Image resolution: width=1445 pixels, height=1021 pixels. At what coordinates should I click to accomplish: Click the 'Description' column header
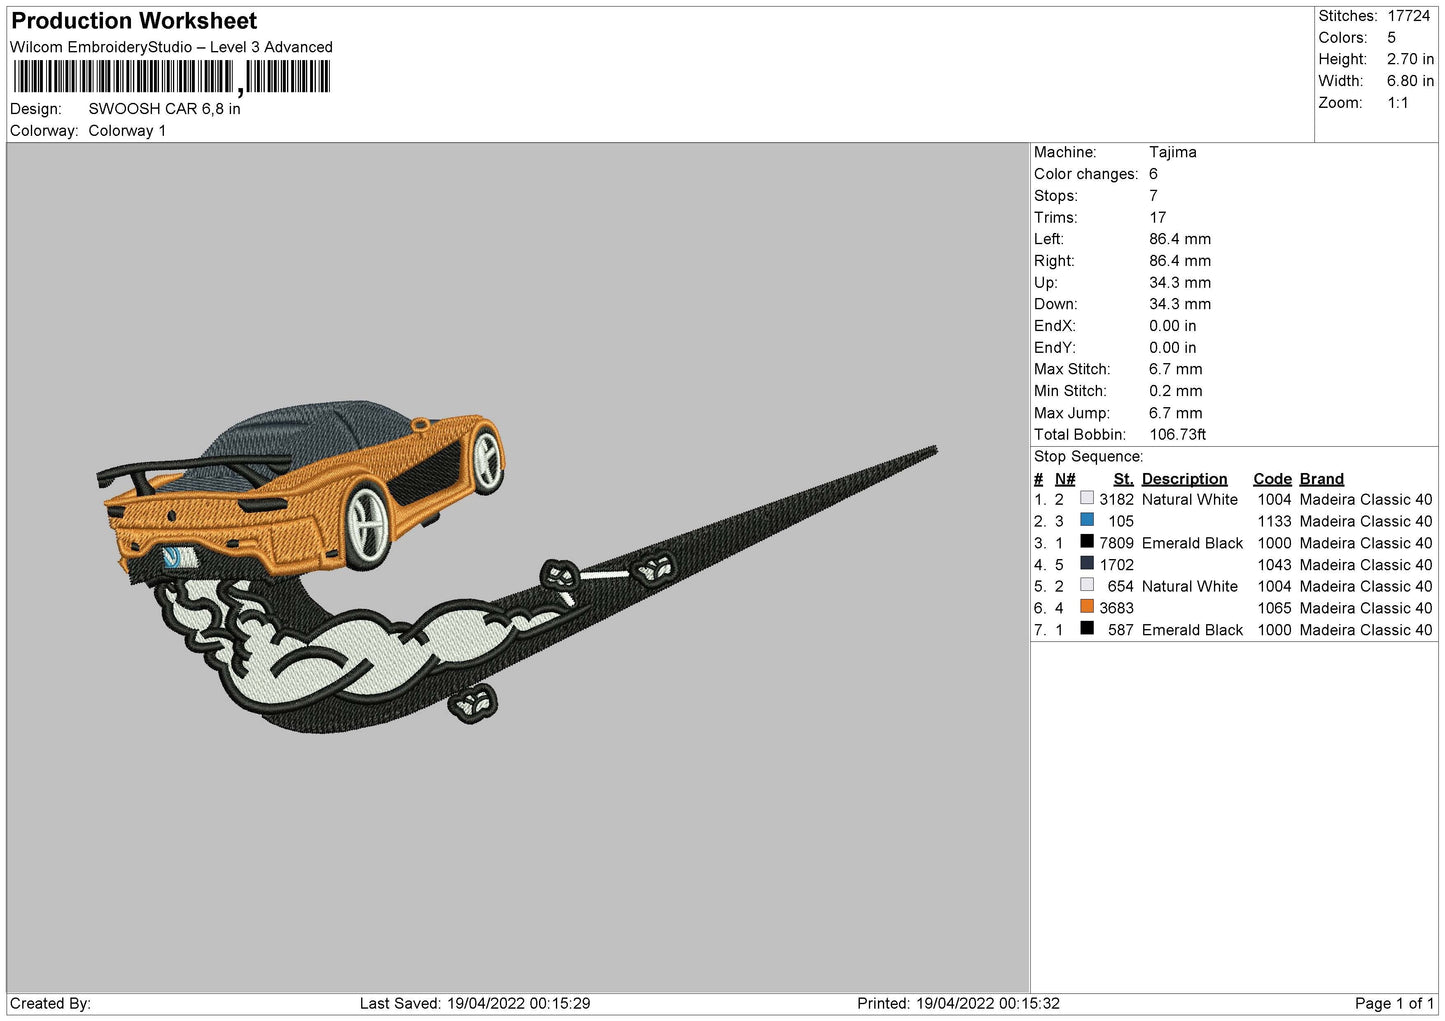point(1184,479)
